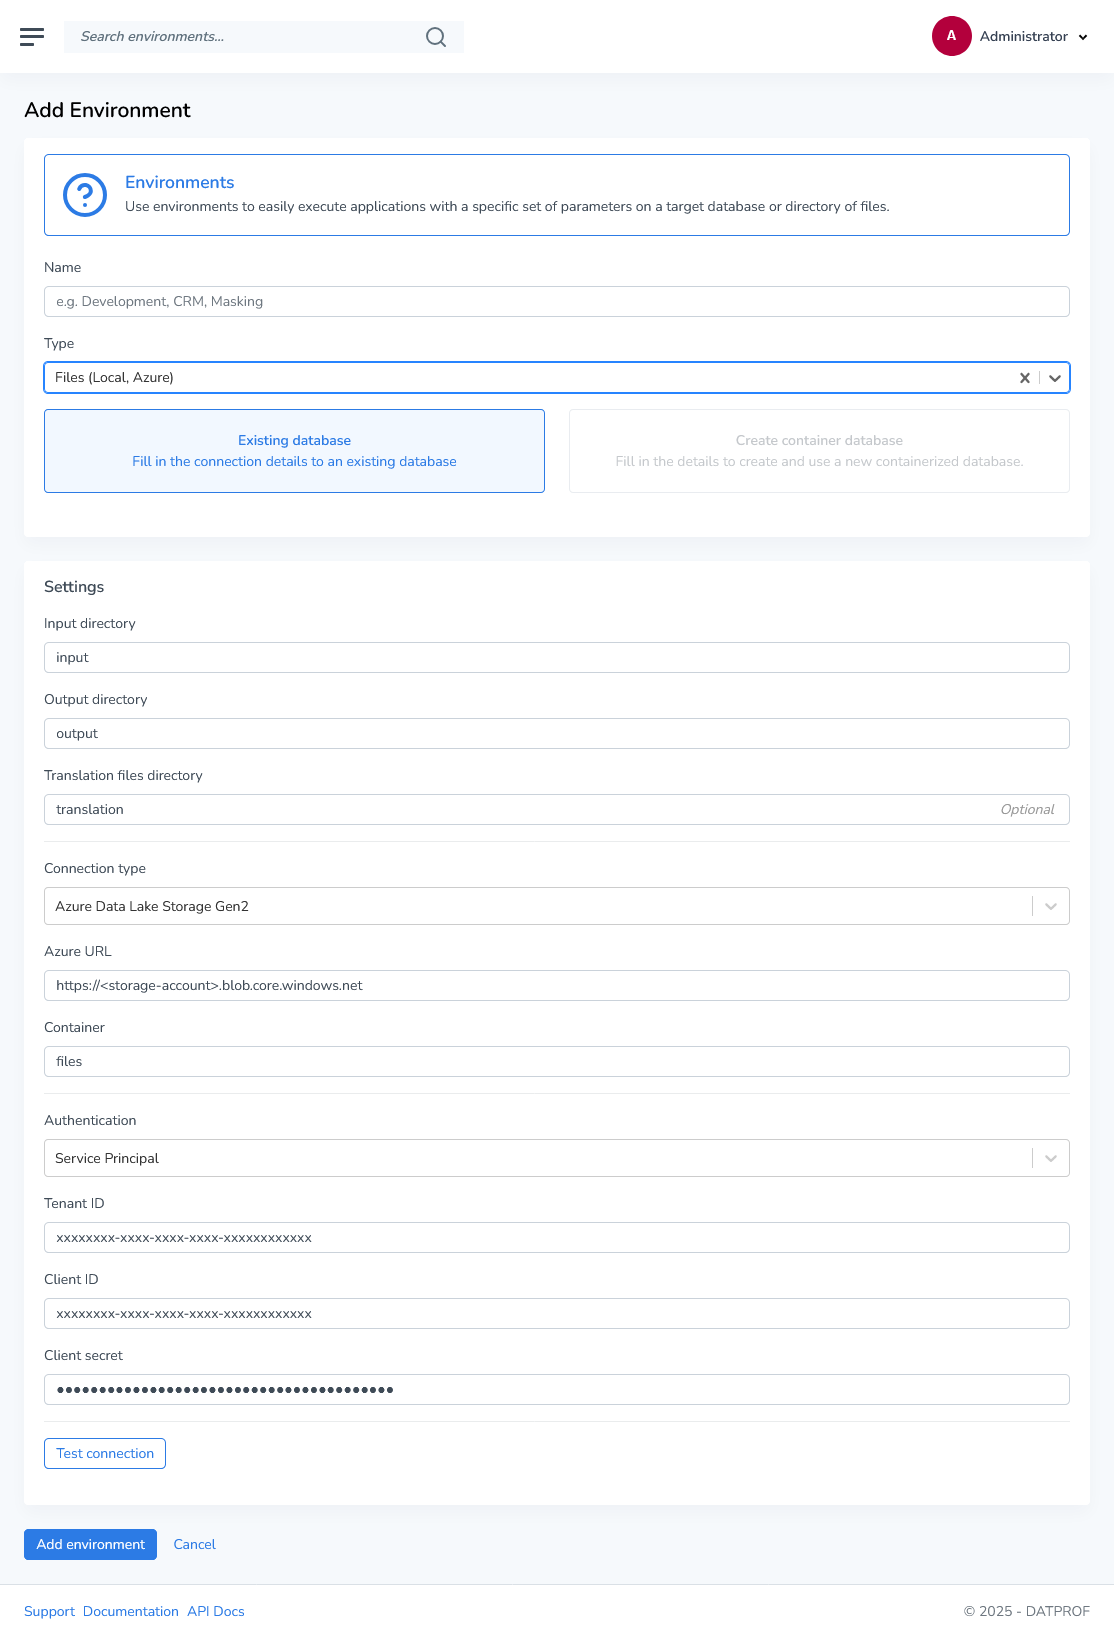Click the Container field
Viewport: 1114px width, 1638px height.
coord(557,1062)
